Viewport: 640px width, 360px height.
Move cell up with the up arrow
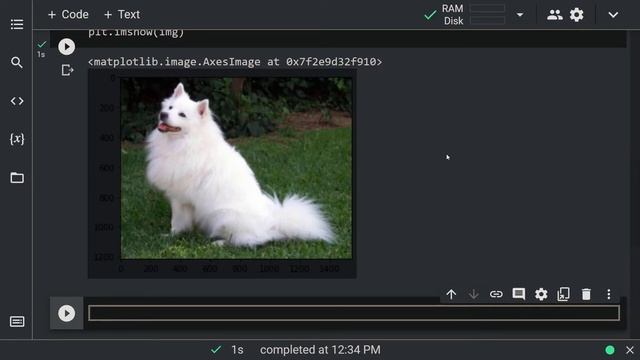pyautogui.click(x=451, y=294)
